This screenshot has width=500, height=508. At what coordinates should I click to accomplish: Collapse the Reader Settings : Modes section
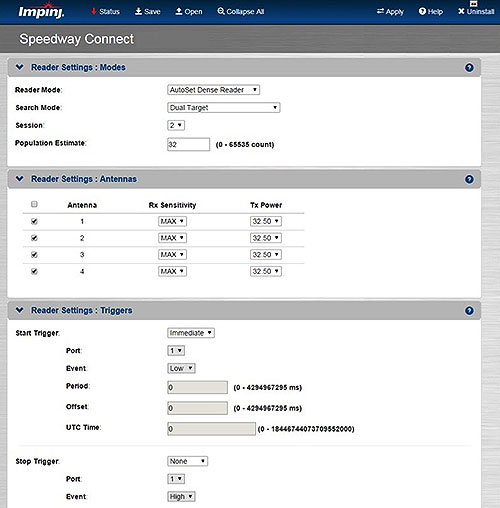(x=20, y=67)
